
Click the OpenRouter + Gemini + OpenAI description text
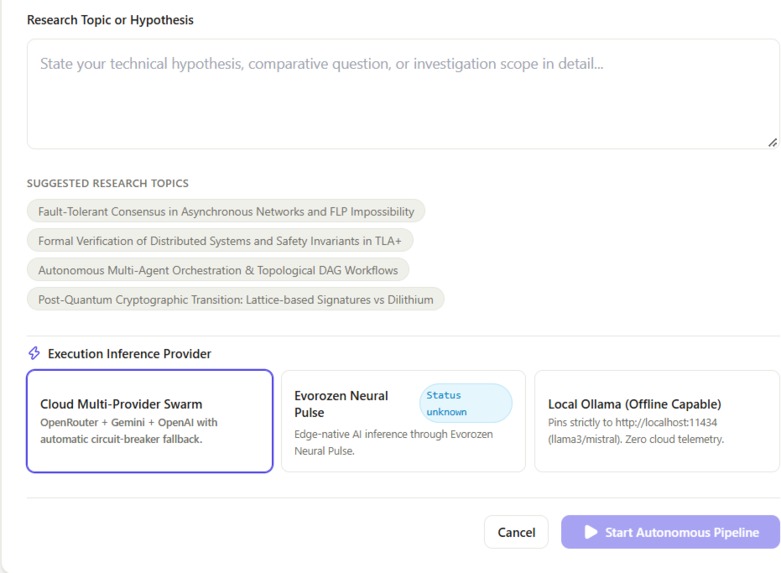(x=129, y=430)
